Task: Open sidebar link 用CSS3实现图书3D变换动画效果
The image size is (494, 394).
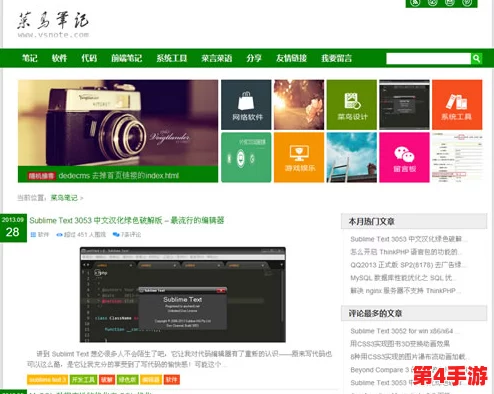Action: click(400, 344)
